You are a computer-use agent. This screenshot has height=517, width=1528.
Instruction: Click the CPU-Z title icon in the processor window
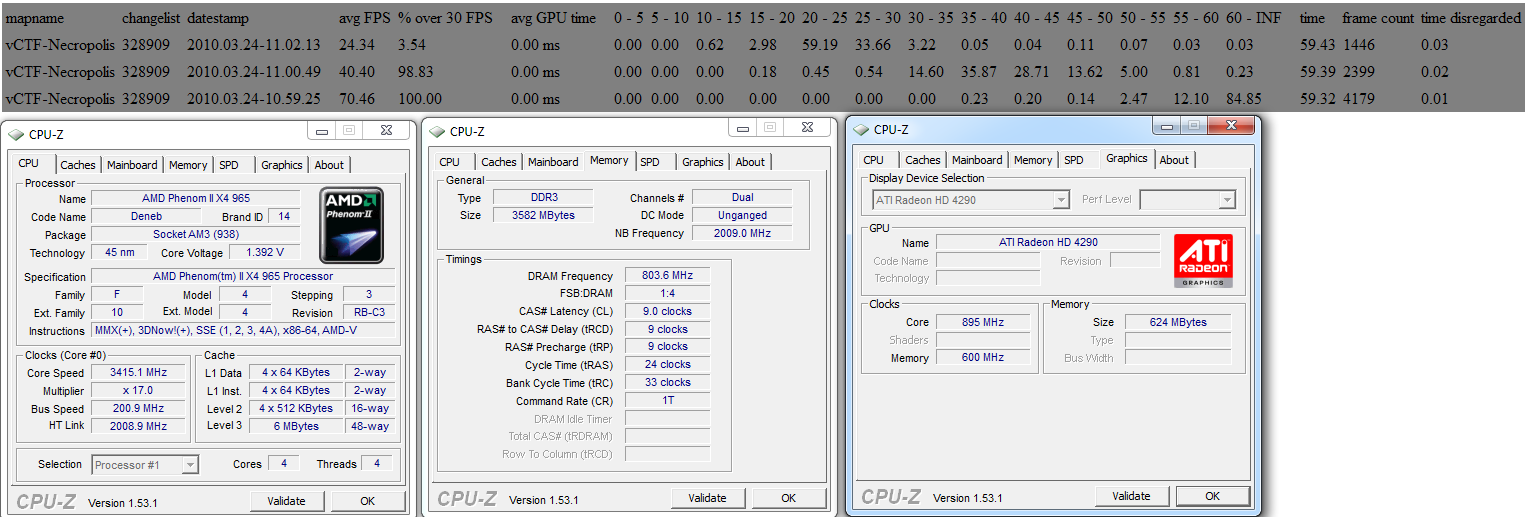tap(16, 135)
